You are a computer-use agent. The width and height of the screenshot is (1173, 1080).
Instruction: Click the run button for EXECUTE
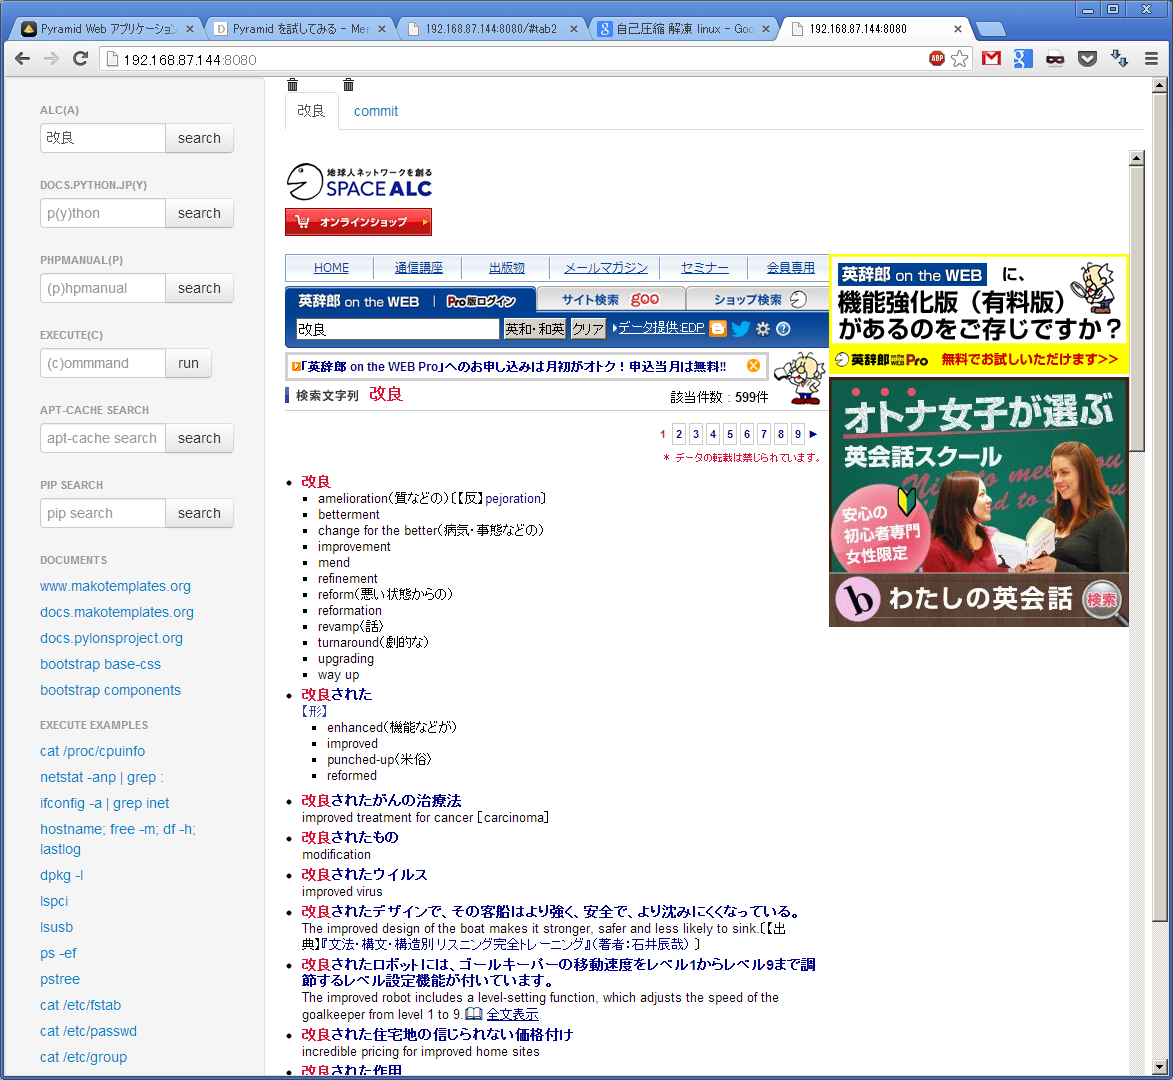click(189, 363)
